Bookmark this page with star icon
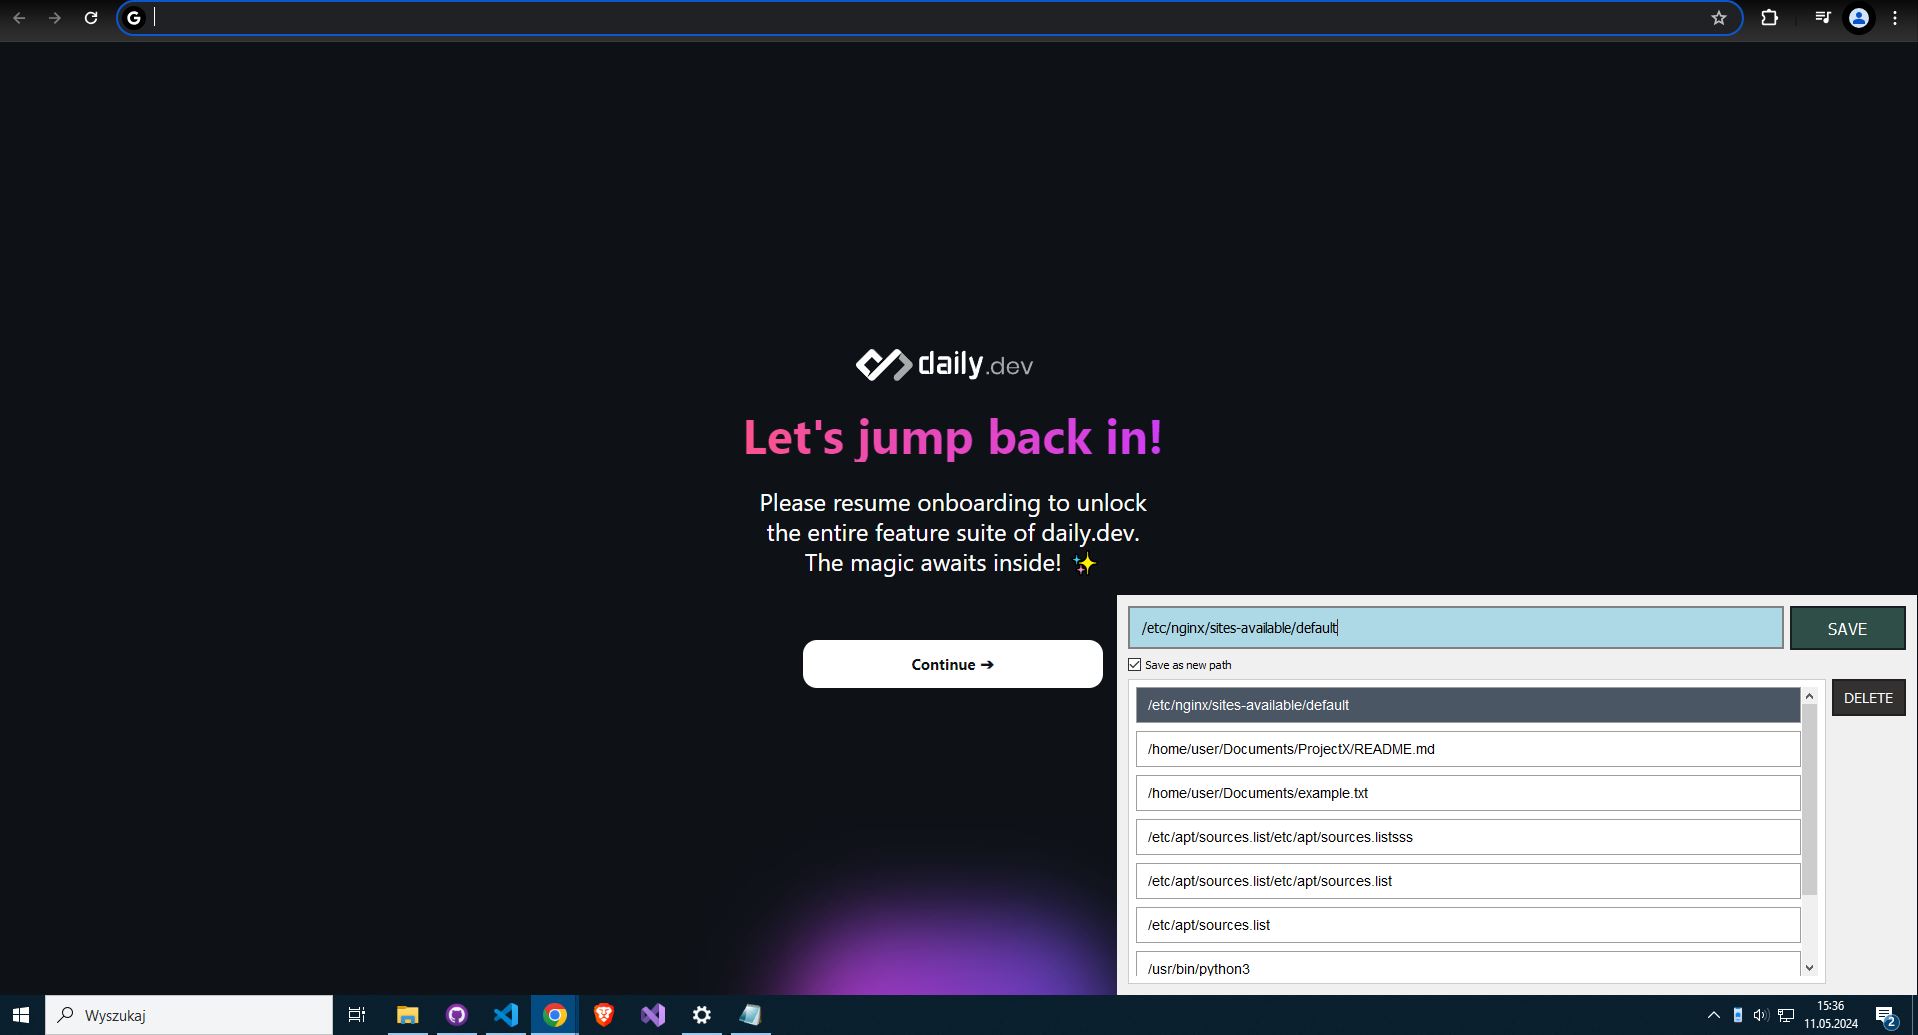Screen dimensions: 1918x1035 (x=1719, y=18)
